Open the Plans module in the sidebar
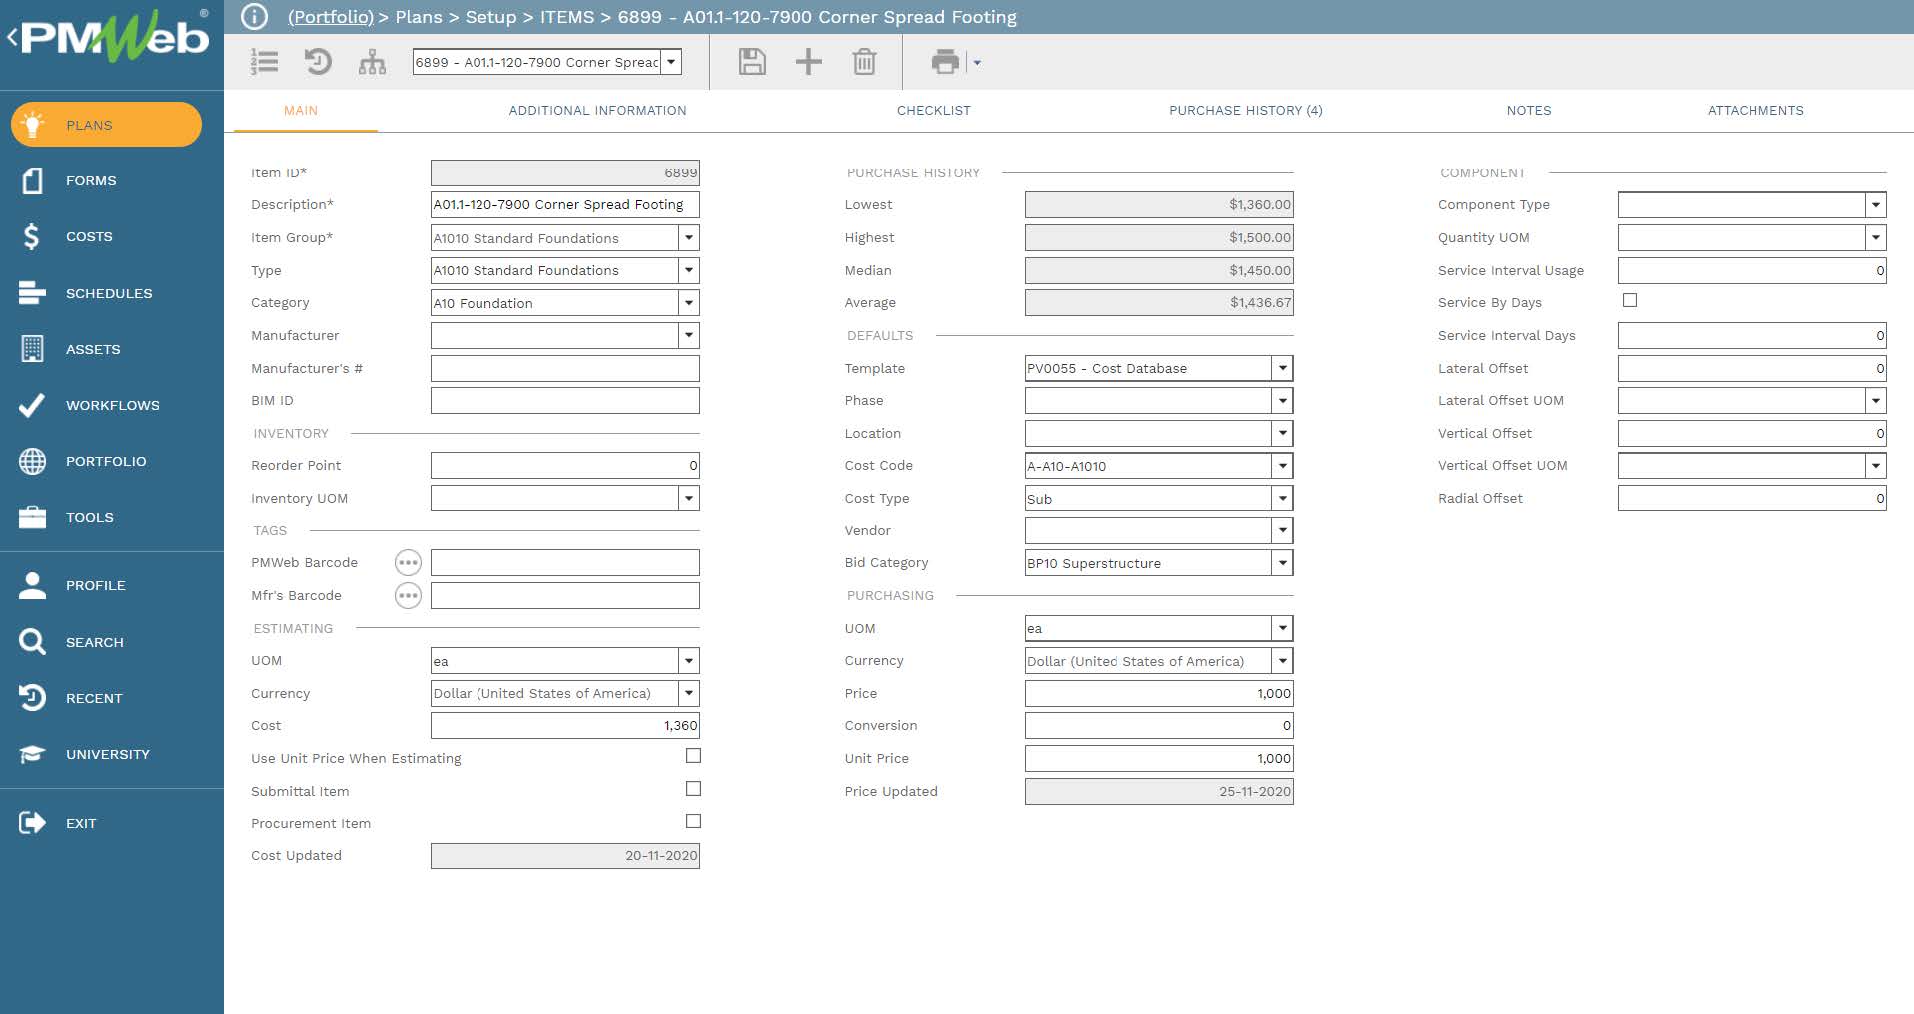The height and width of the screenshot is (1014, 1914). pos(106,125)
